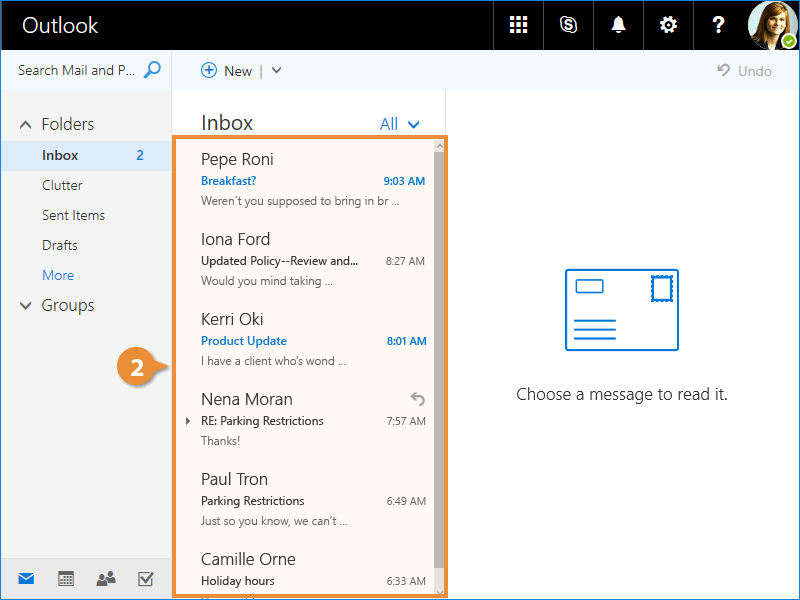The image size is (800, 600).
Task: Open the app launcher grid icon
Action: [x=518, y=25]
